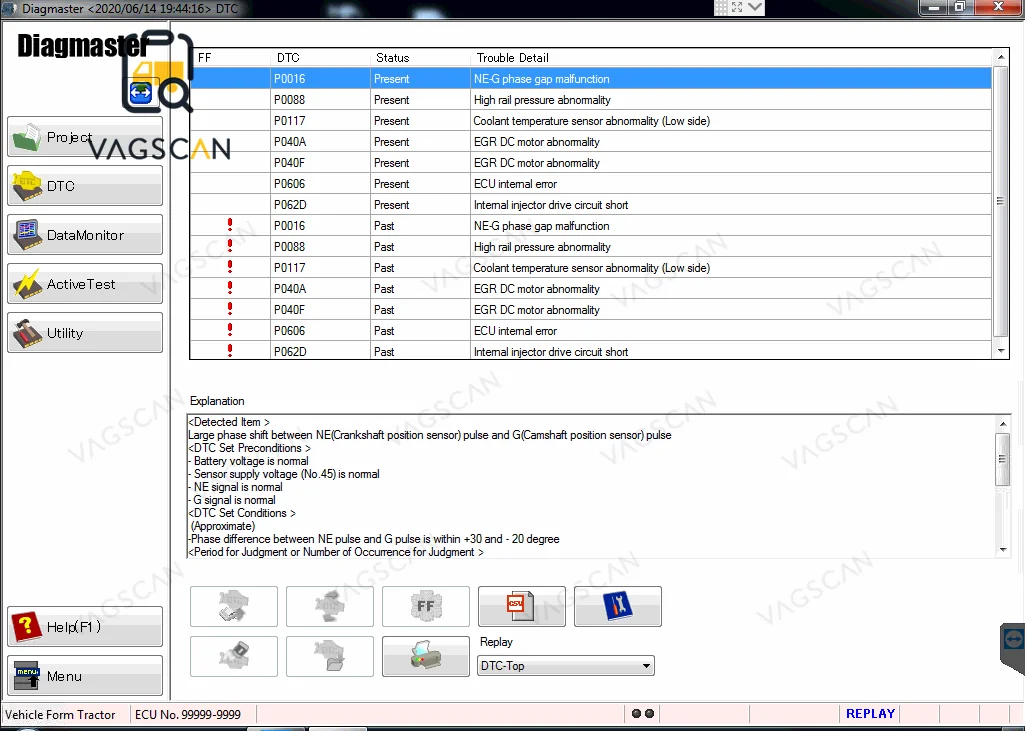Screen dimensions: 1025x731
Task: Open the service manual tool button
Action: tap(618, 606)
